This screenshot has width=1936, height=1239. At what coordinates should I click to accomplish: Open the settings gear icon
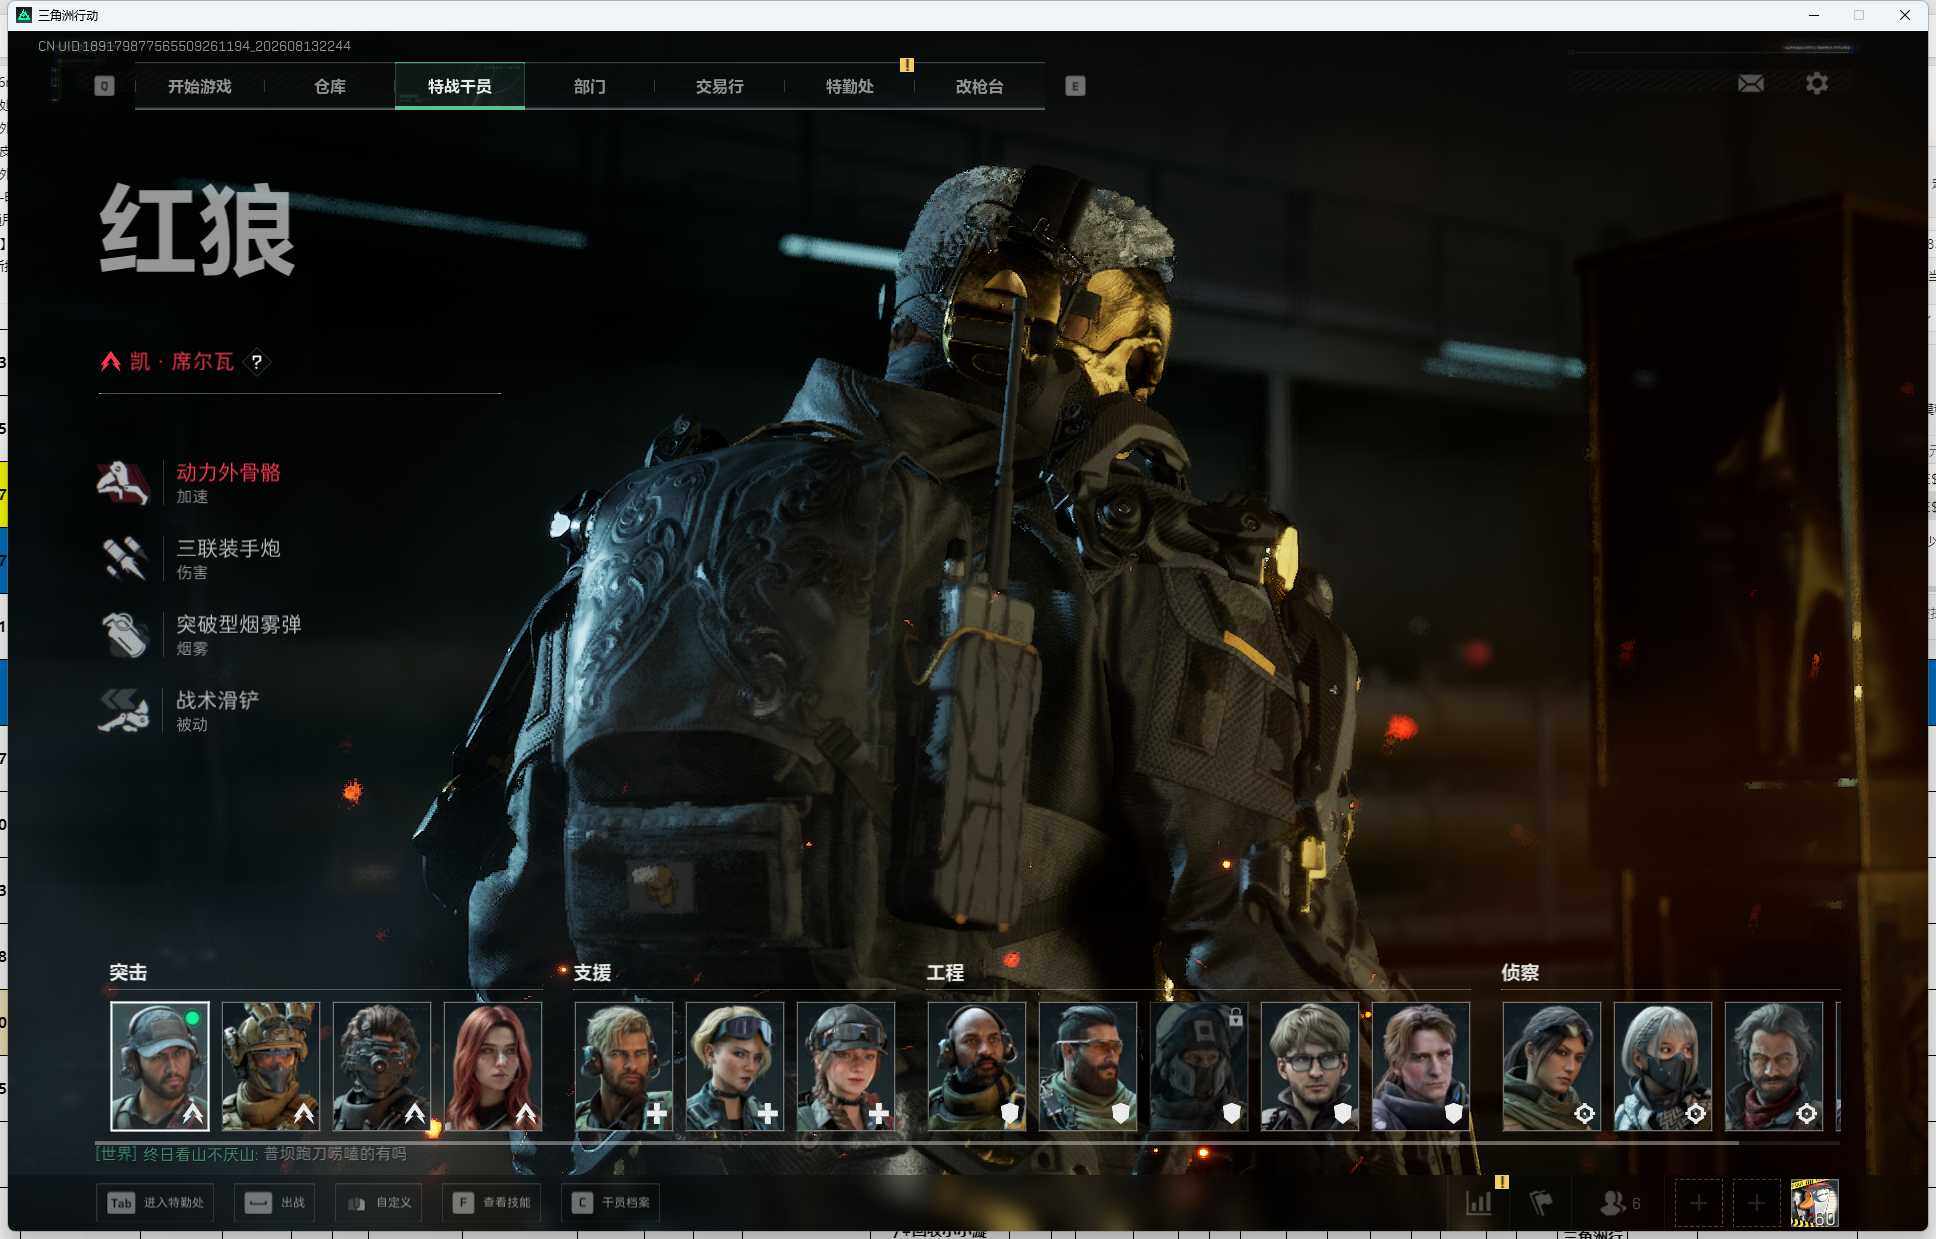(1817, 83)
